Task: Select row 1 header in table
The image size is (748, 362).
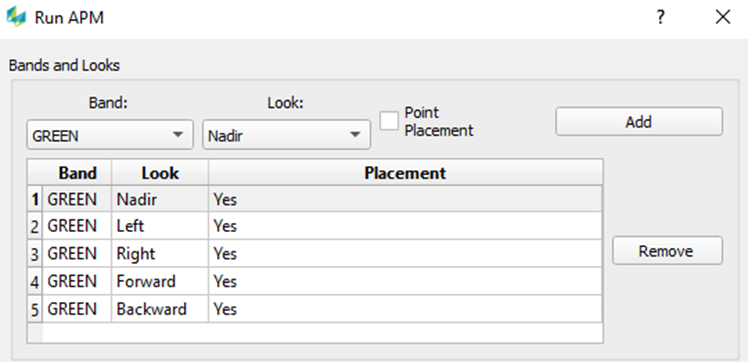Action: coord(35,199)
